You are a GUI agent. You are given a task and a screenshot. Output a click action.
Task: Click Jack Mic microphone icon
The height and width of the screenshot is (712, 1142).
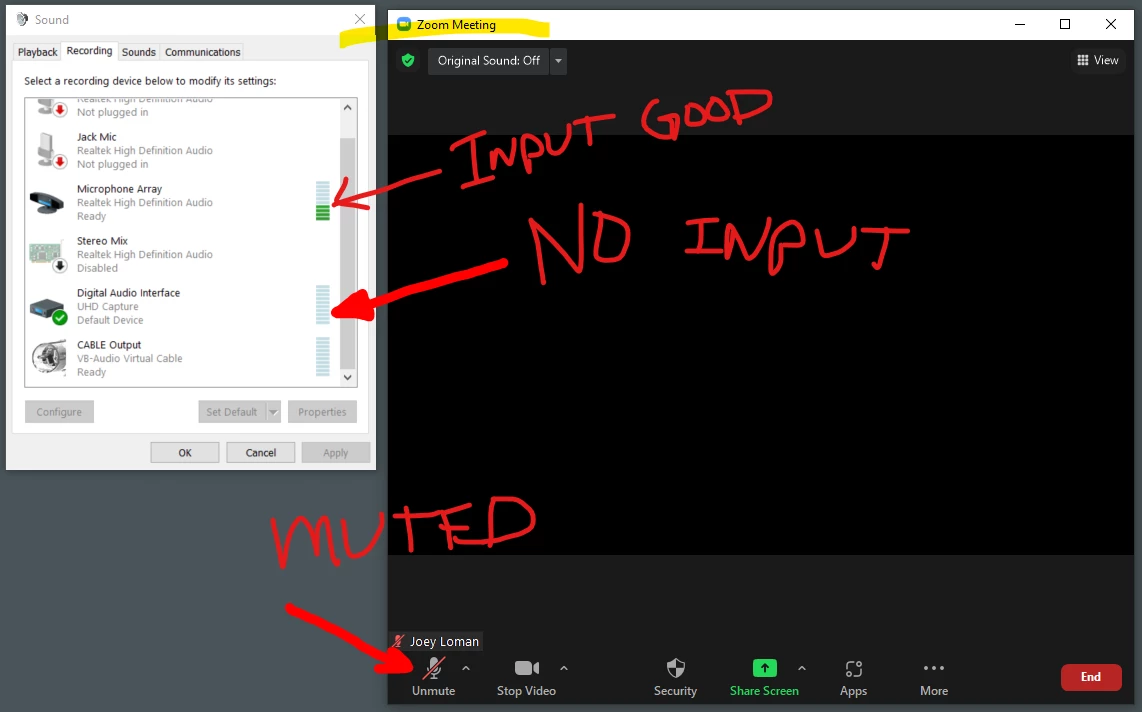point(50,150)
